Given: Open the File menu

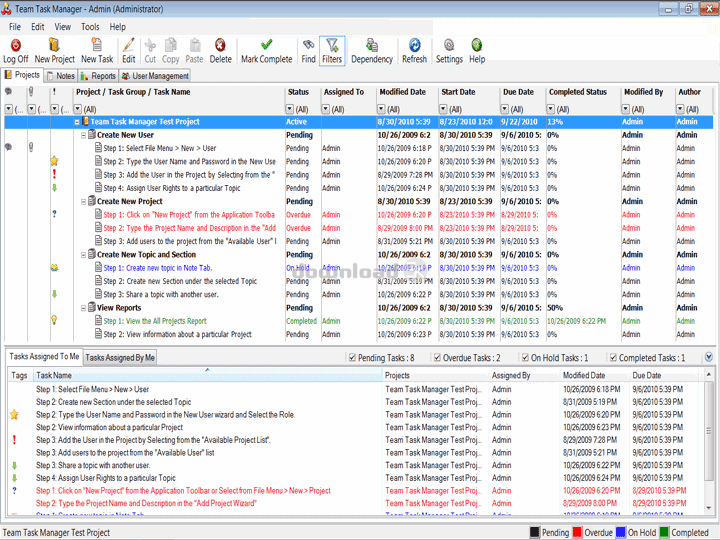Looking at the screenshot, I should (15, 27).
